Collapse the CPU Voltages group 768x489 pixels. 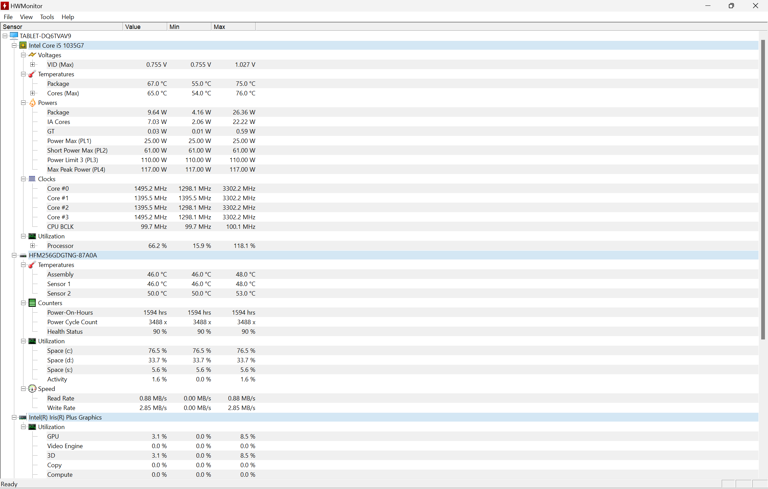click(23, 55)
